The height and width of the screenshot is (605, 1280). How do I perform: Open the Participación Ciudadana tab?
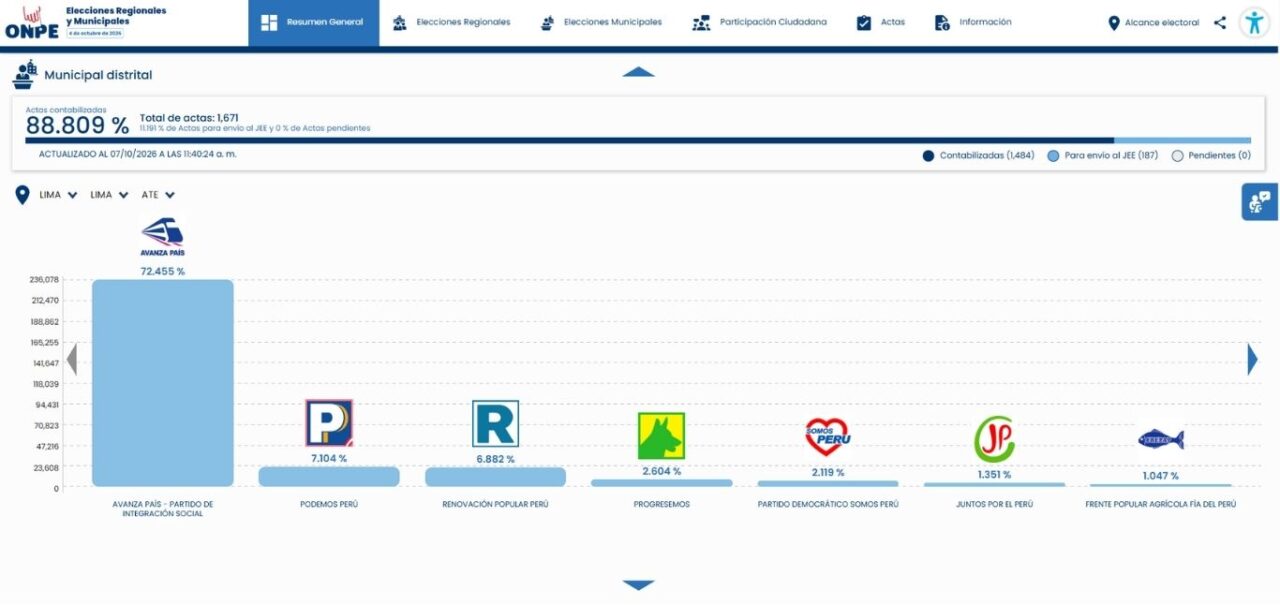760,22
